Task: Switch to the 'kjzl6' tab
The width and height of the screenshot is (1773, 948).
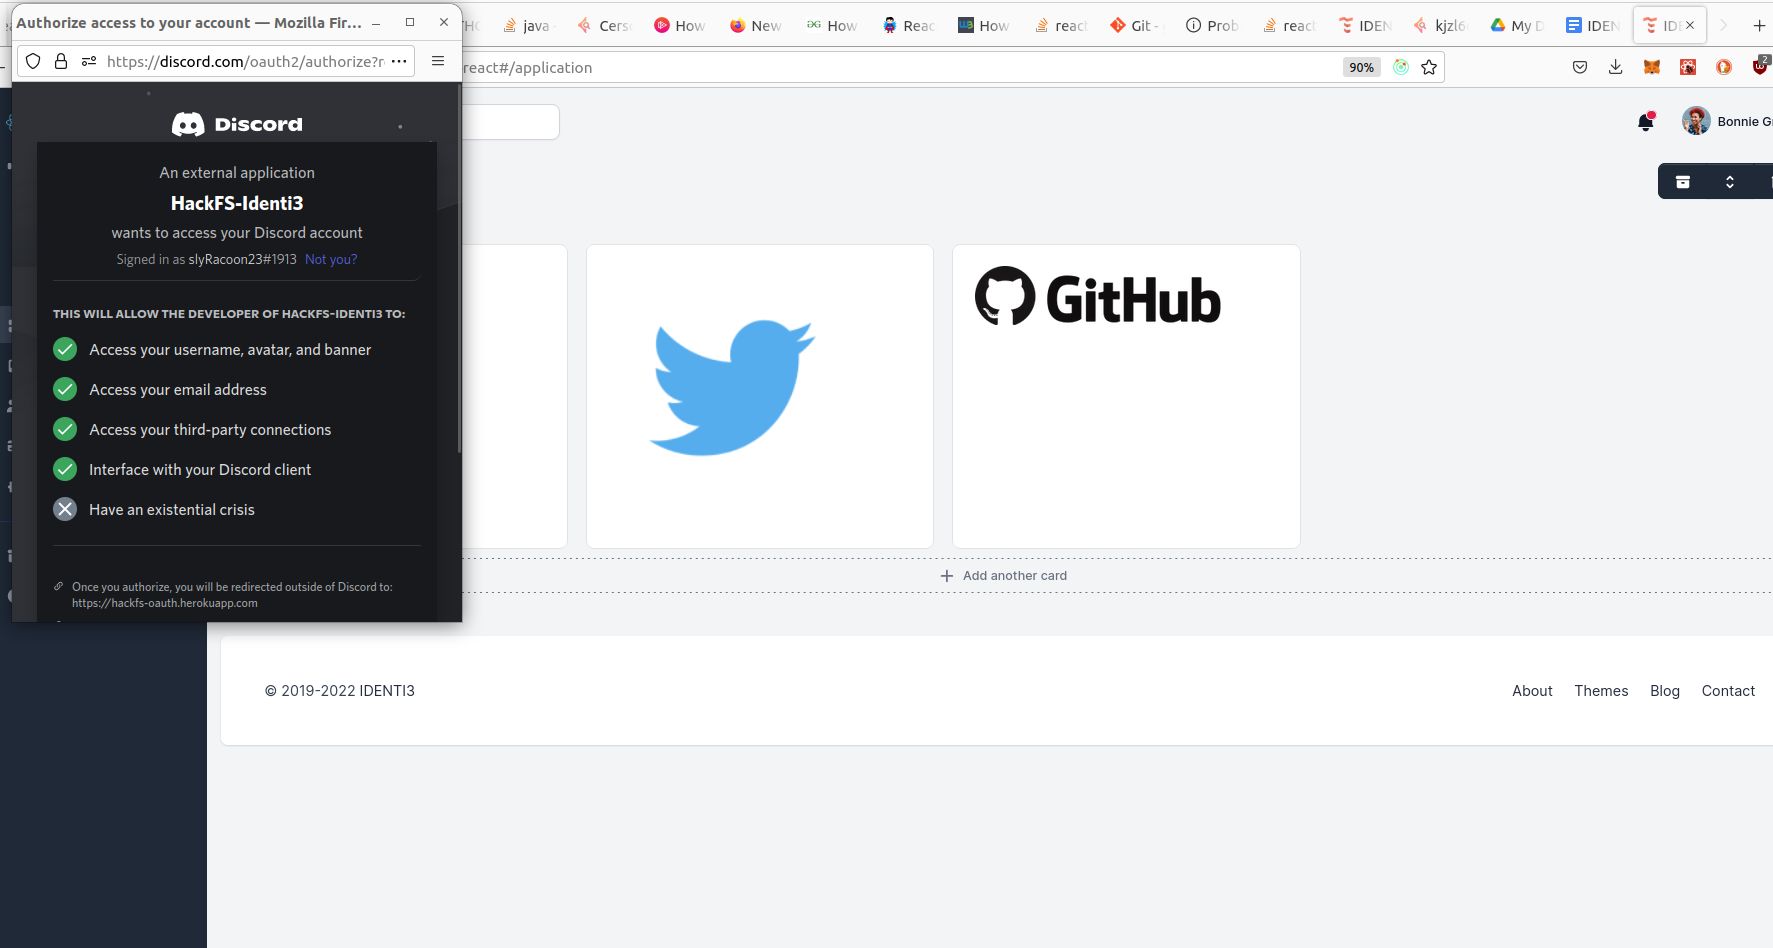Action: click(x=1441, y=26)
